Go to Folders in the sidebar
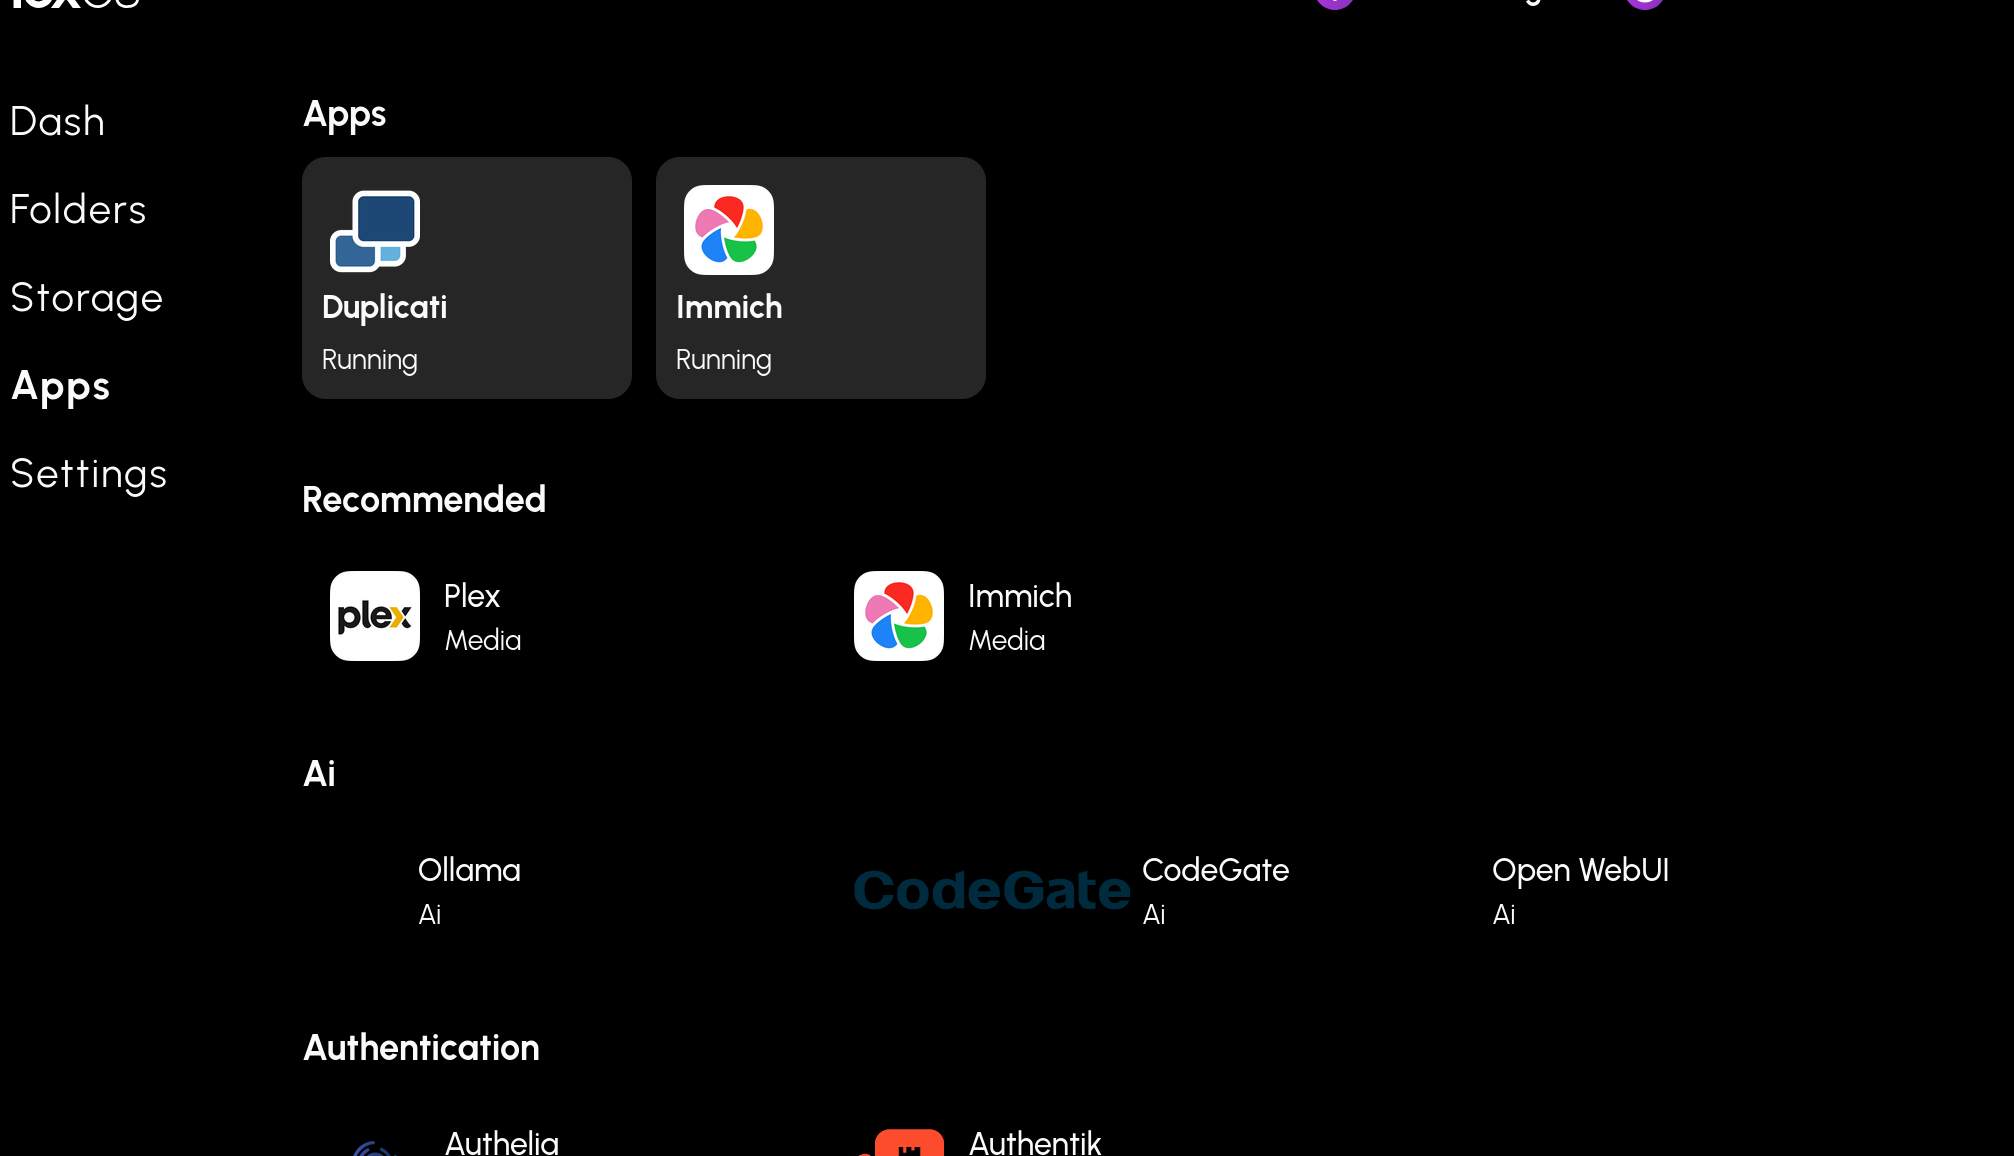The height and width of the screenshot is (1156, 2014). click(x=78, y=210)
